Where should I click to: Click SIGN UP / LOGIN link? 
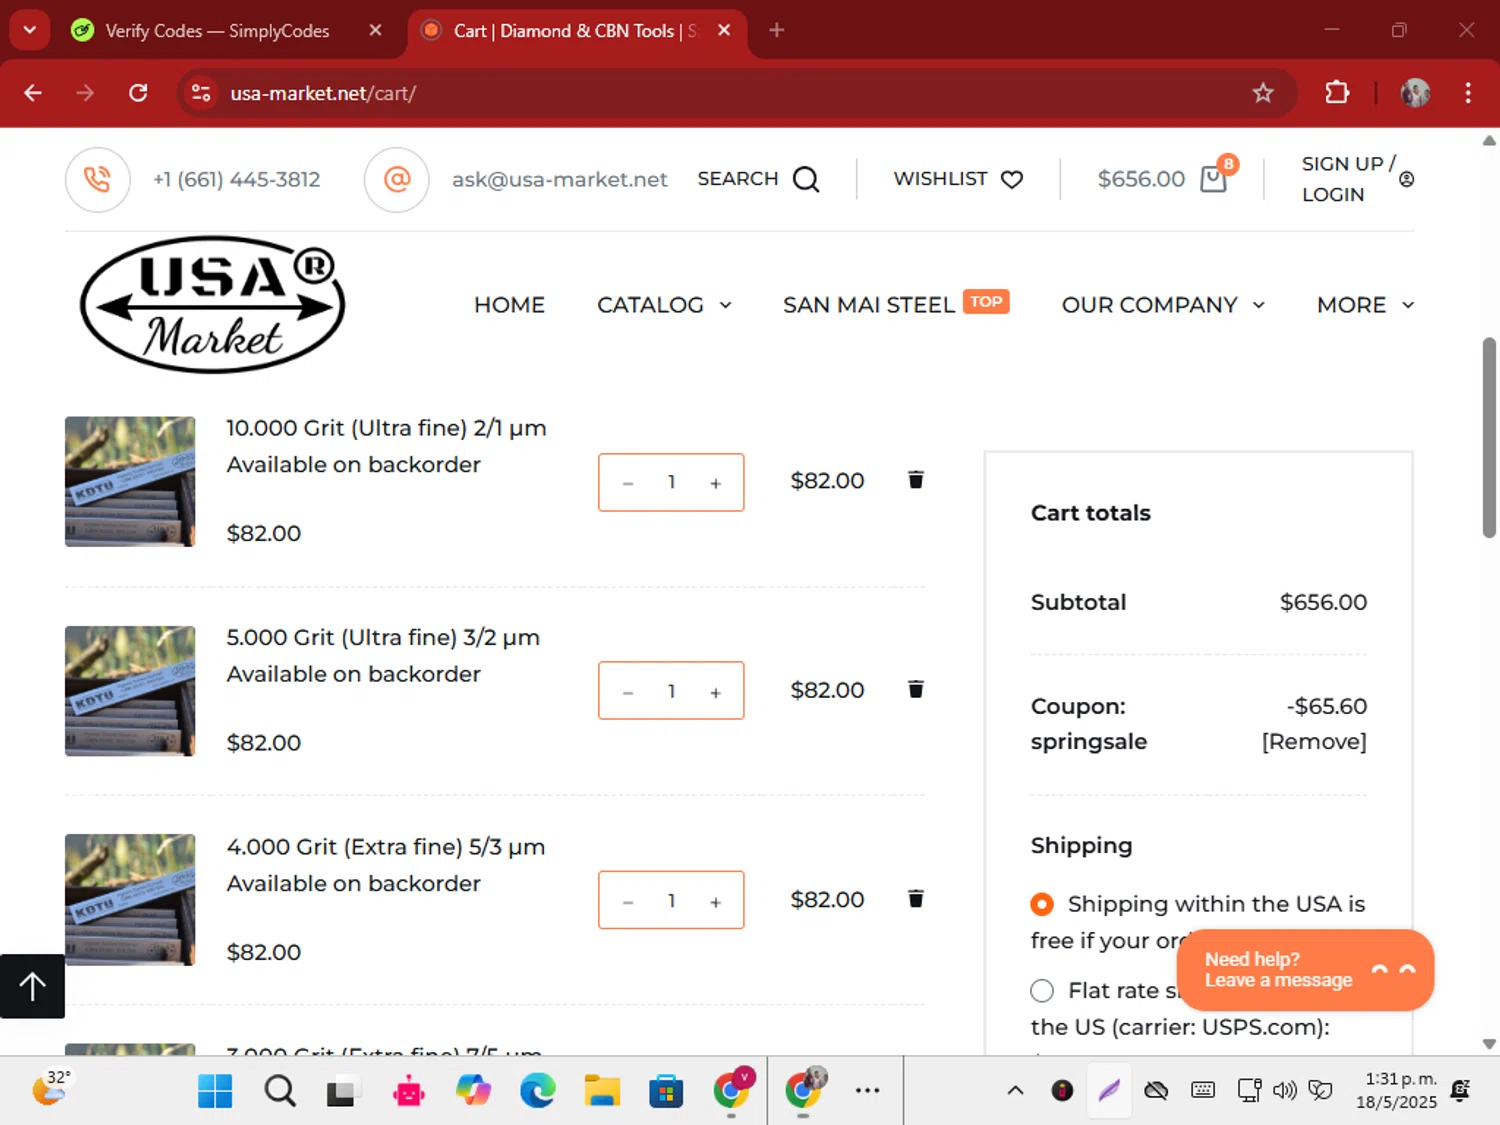[x=1348, y=179]
